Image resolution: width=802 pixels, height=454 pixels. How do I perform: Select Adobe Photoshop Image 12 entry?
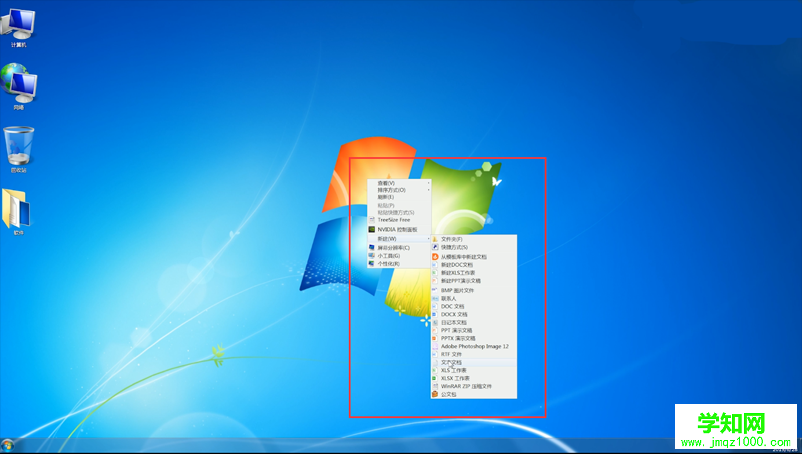point(474,346)
